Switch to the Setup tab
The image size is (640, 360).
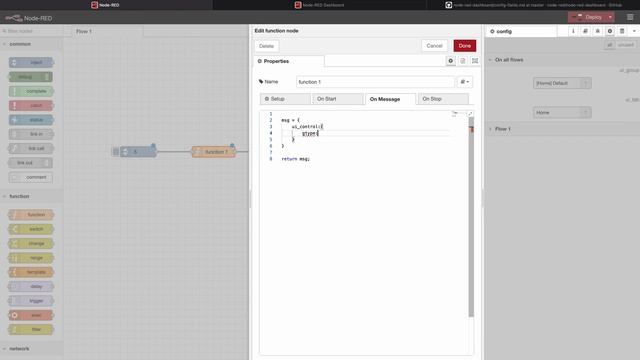285,99
